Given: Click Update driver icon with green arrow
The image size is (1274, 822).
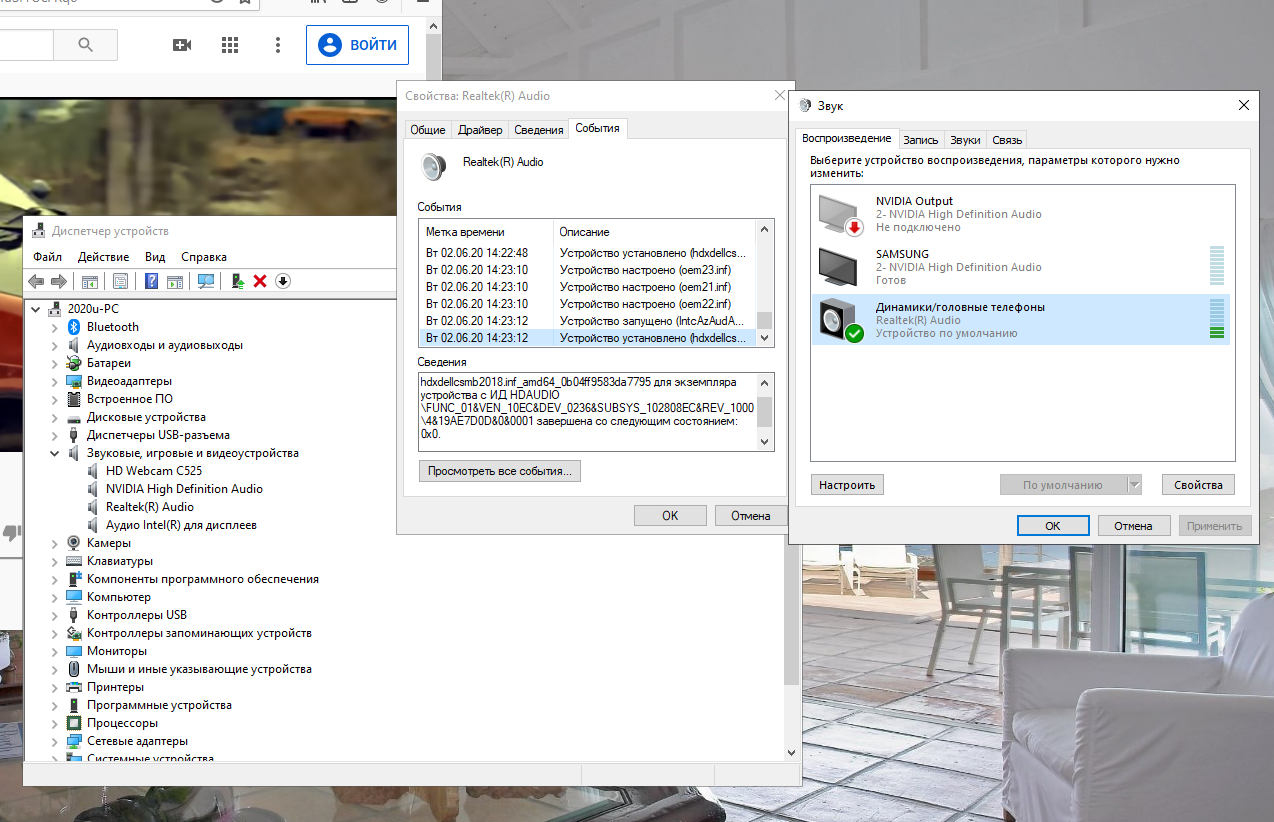Looking at the screenshot, I should [238, 281].
